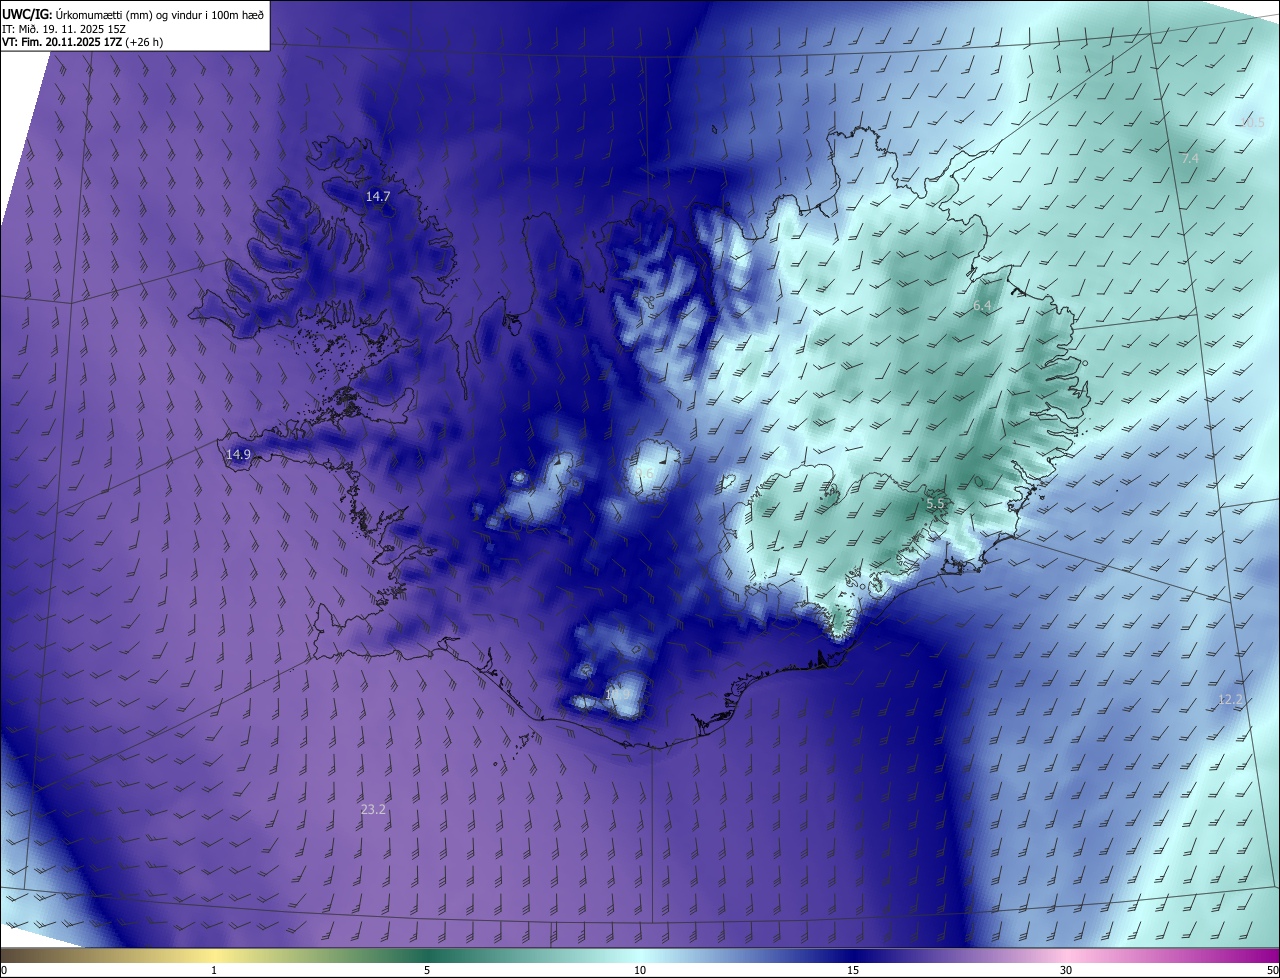Viewport: 1280px width, 978px height.
Task: Click the '10' tick on the color scale
Action: (640, 970)
